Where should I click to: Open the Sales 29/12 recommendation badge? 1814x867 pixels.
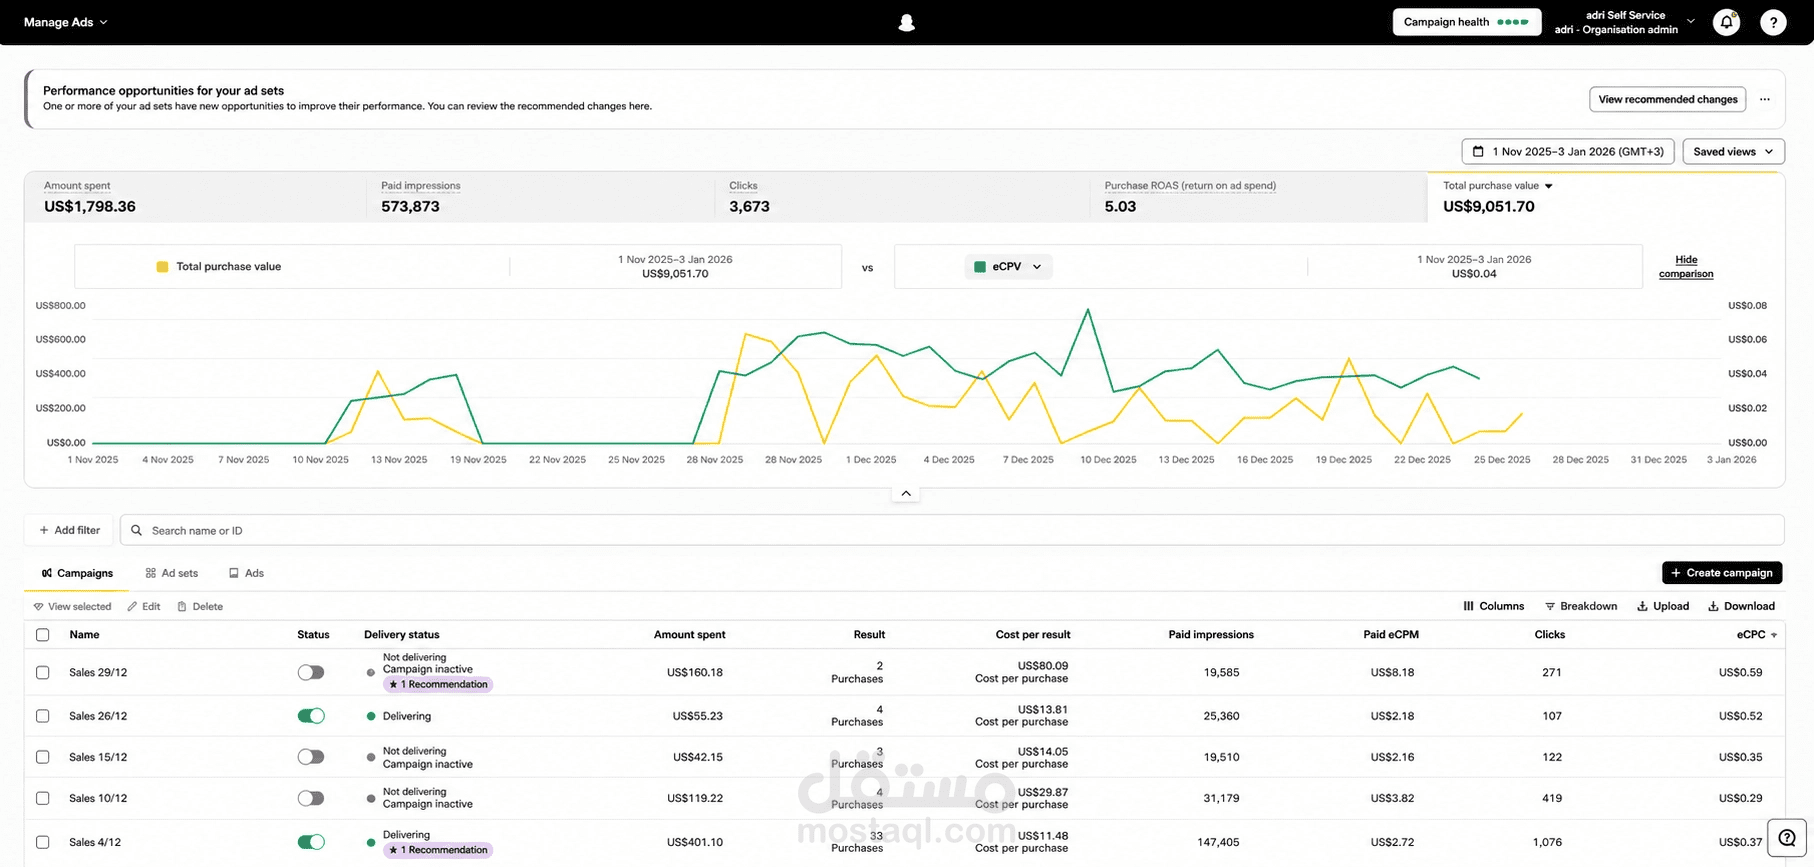pyautogui.click(x=438, y=685)
